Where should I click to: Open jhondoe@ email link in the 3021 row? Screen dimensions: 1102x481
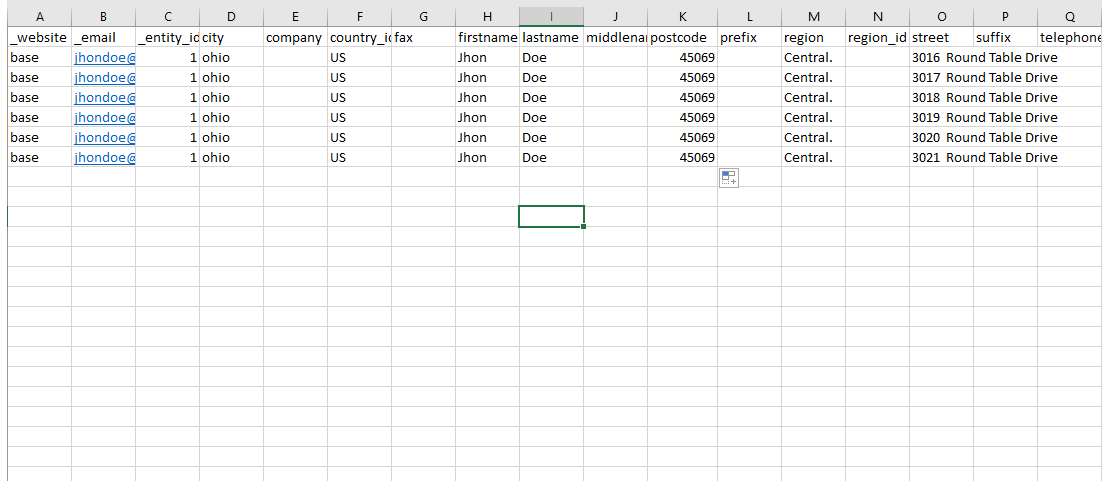pos(105,158)
